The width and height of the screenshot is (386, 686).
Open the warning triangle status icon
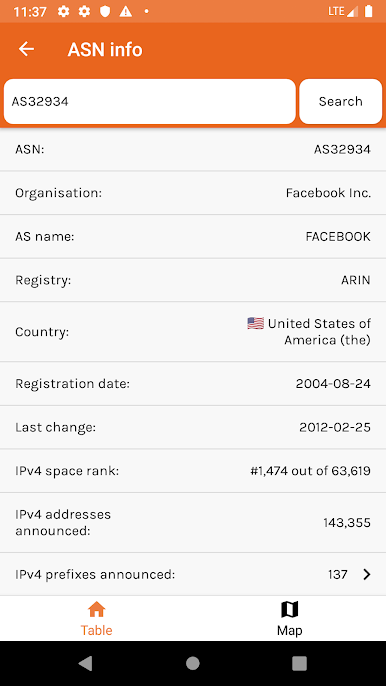click(126, 11)
